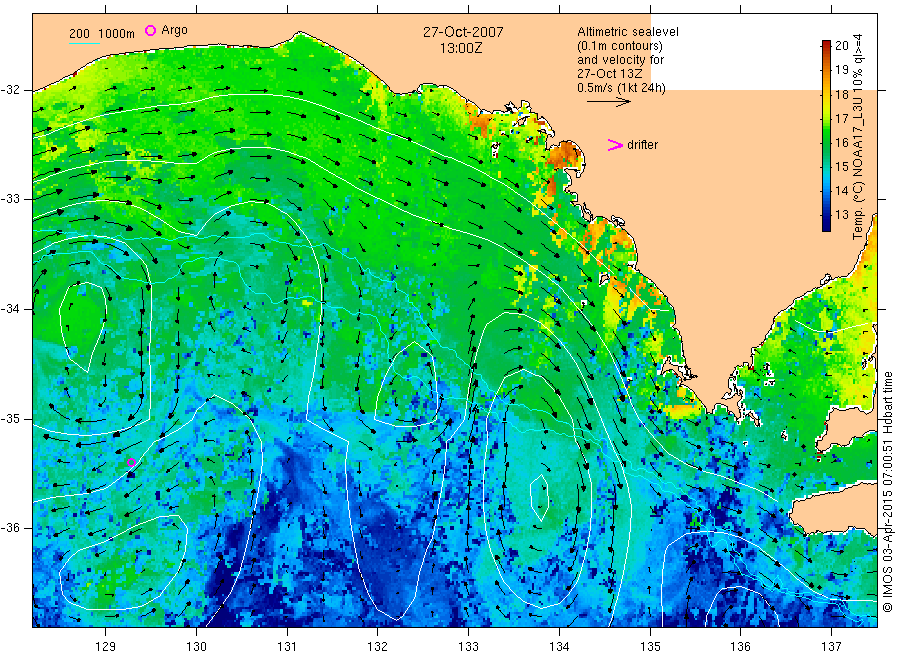Image resolution: width=900 pixels, height=660 pixels.
Task: Click the magenta drifter arrowhead legend symbol
Action: tap(615, 145)
